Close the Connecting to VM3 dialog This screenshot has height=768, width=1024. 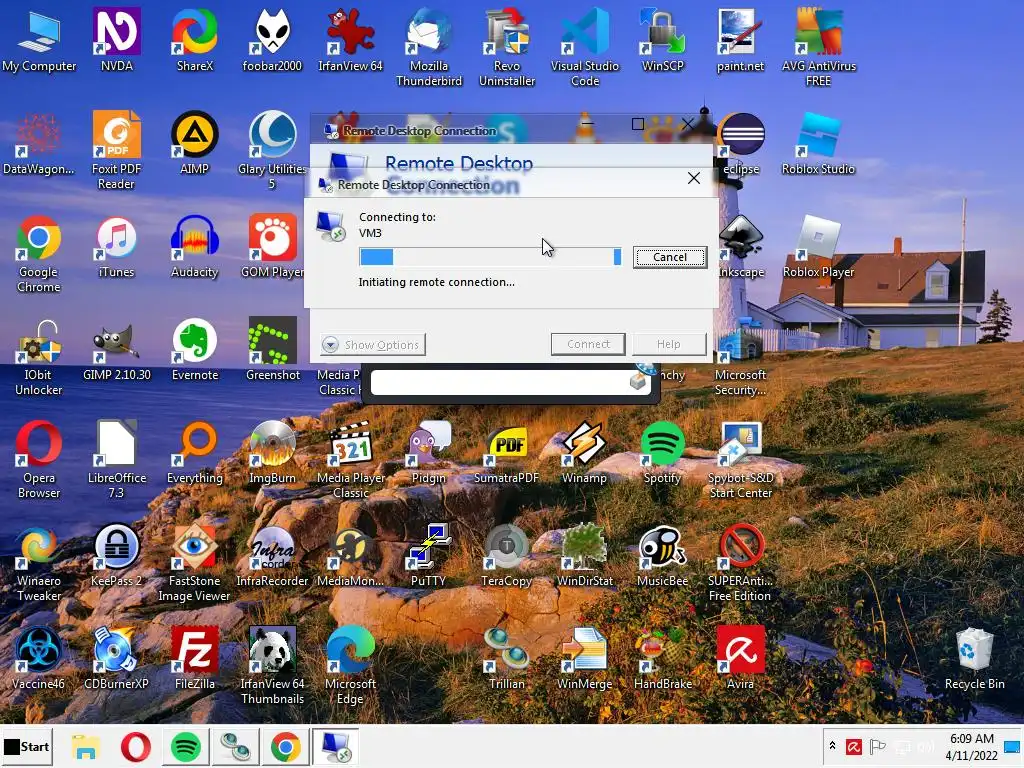tap(694, 178)
